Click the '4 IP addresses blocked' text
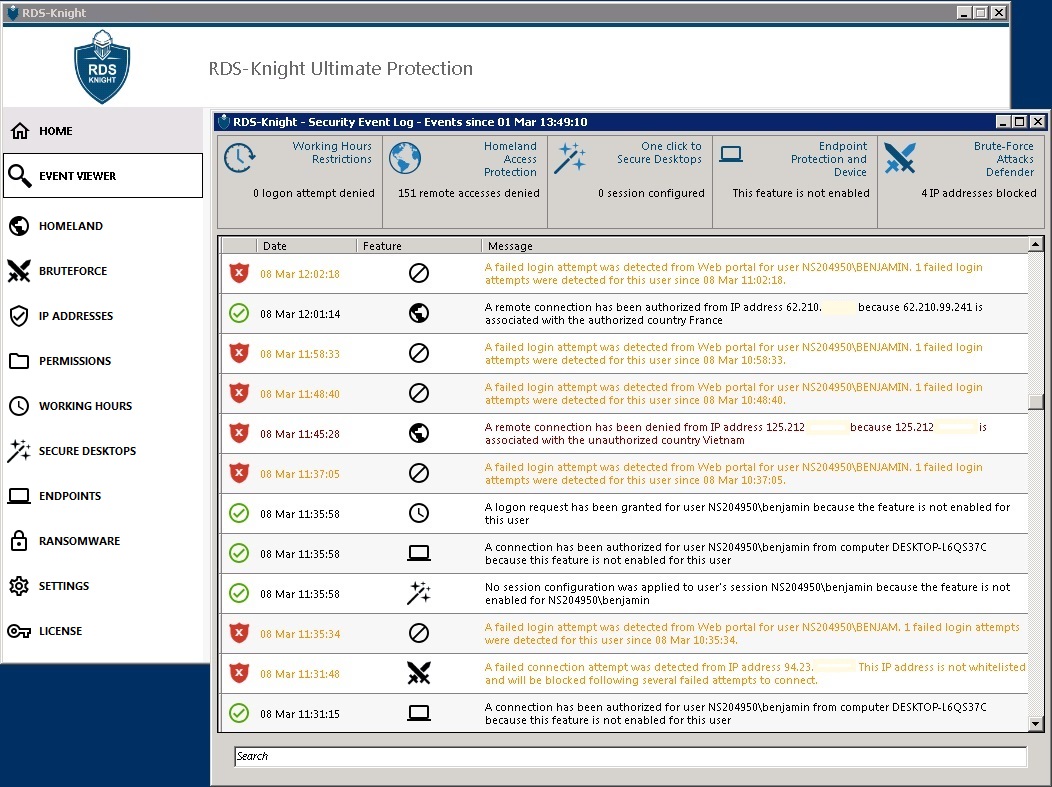This screenshot has height=787, width=1052. [978, 193]
